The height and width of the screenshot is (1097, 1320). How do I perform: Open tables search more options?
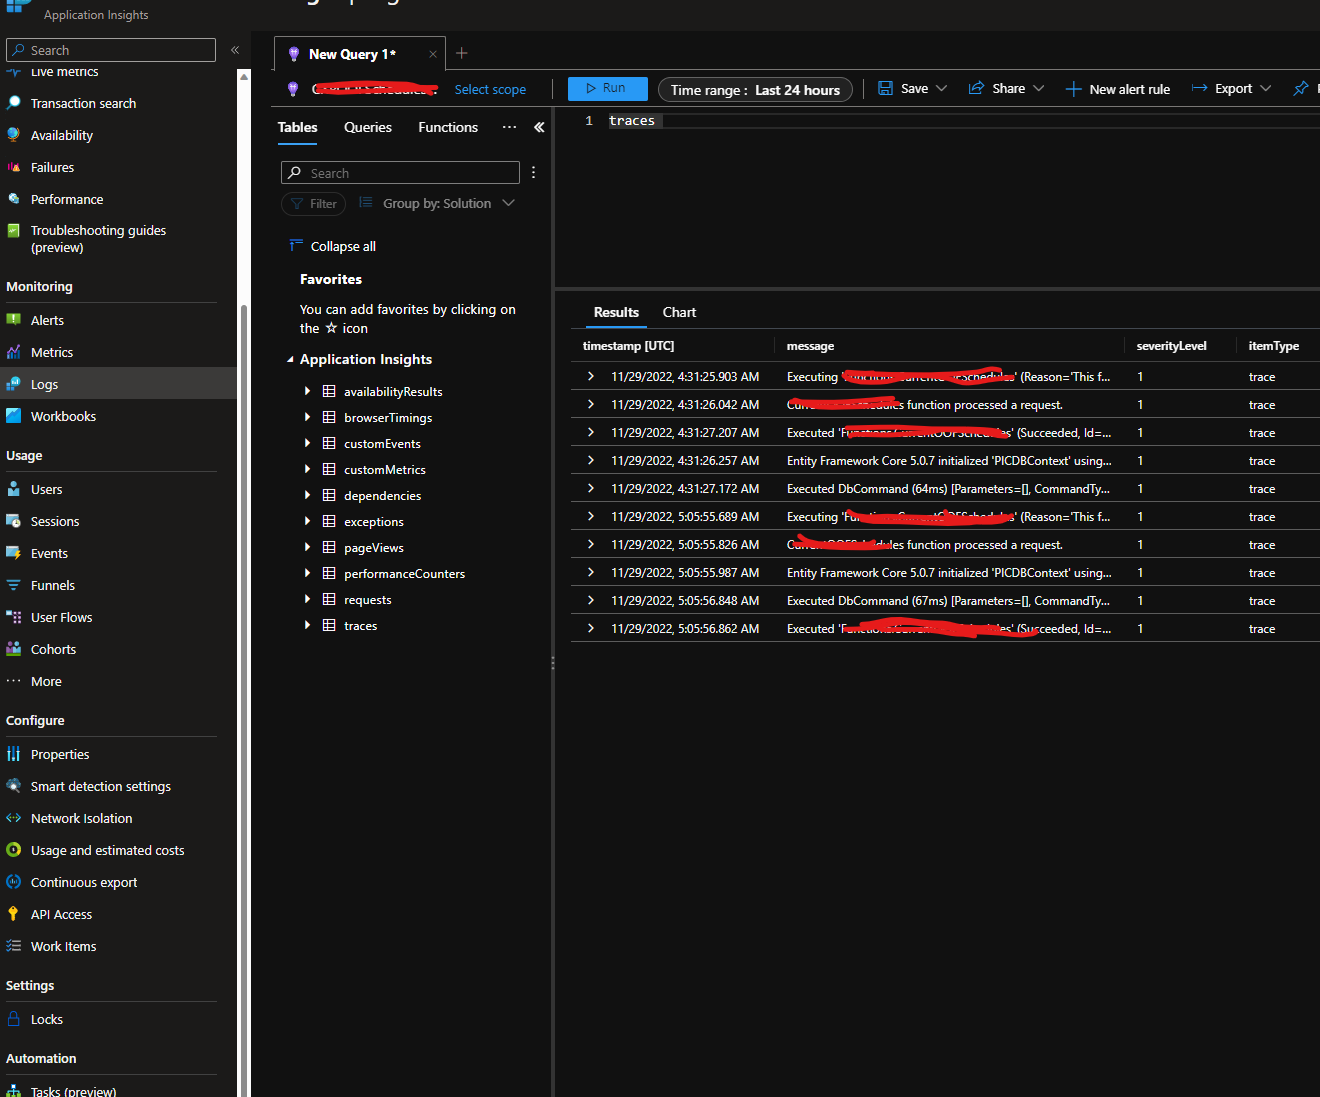coord(534,172)
